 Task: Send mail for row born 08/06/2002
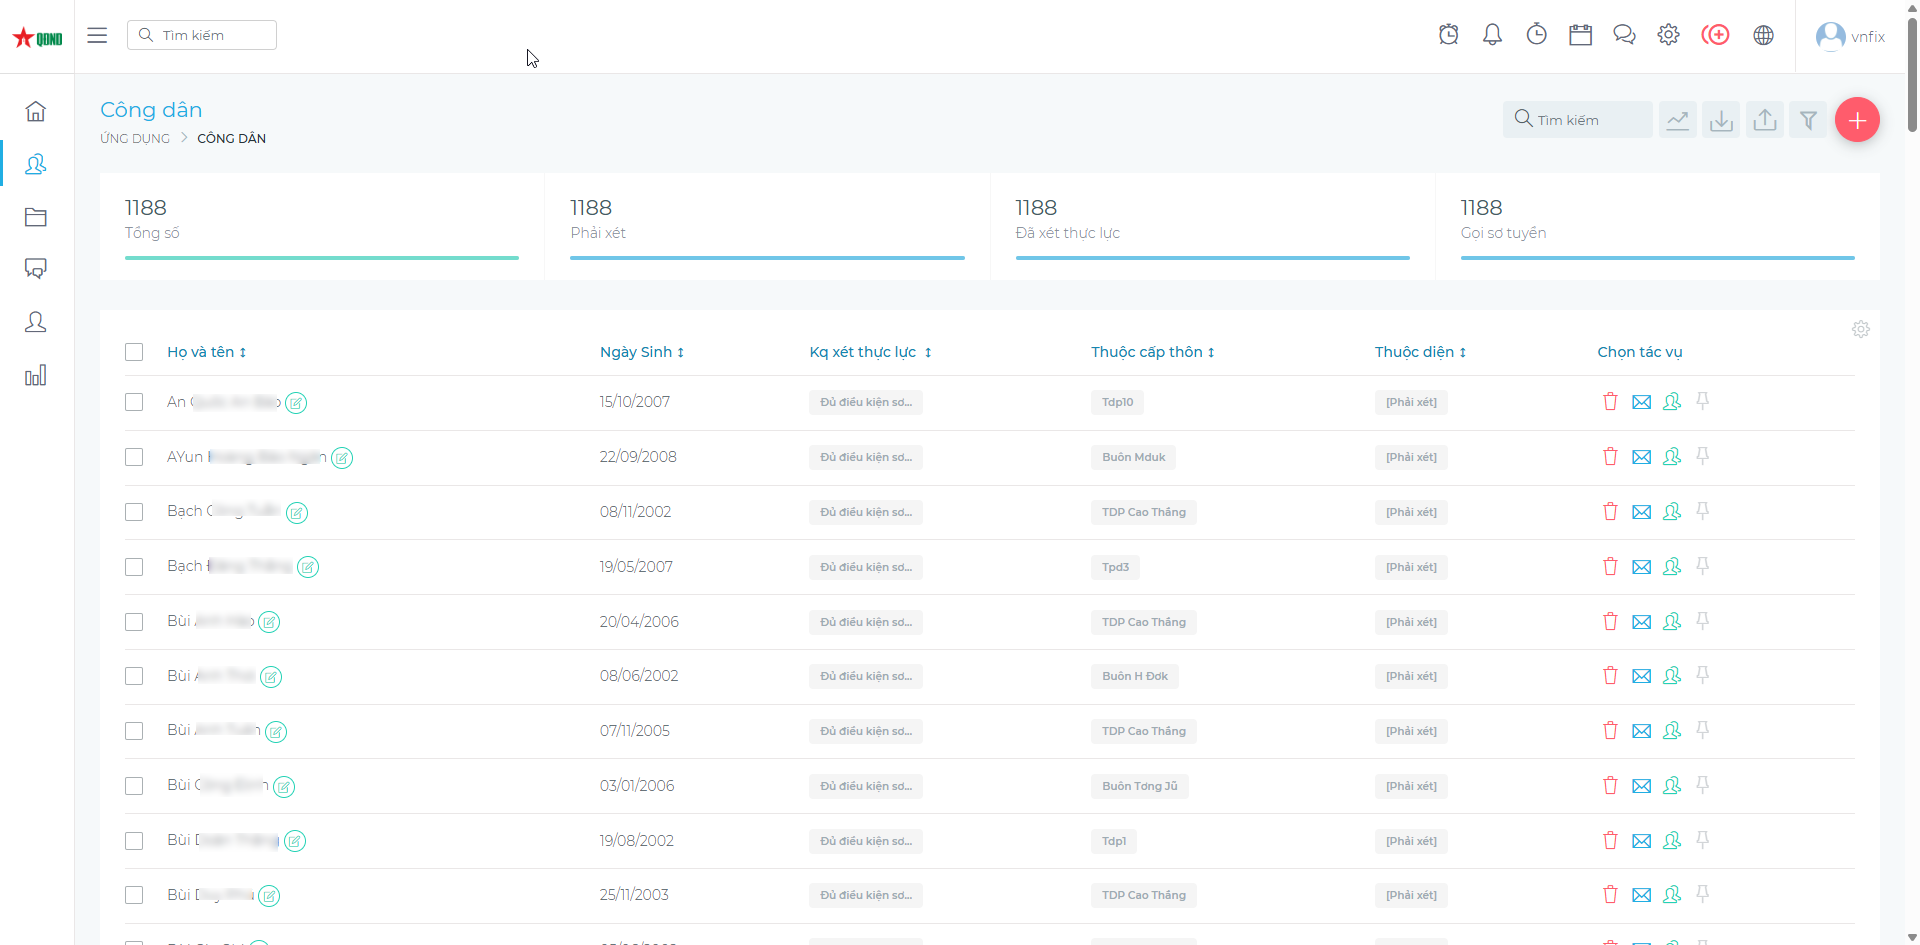point(1641,676)
